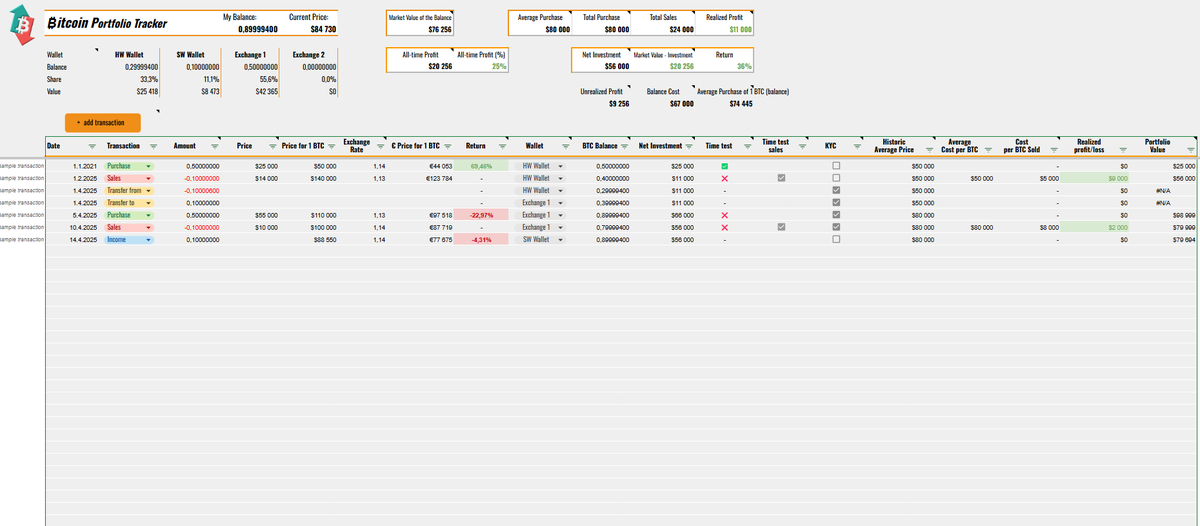The height and width of the screenshot is (526, 1200).
Task: Open the Sales transaction dropdown for 1.2.2025
Action: [x=148, y=178]
